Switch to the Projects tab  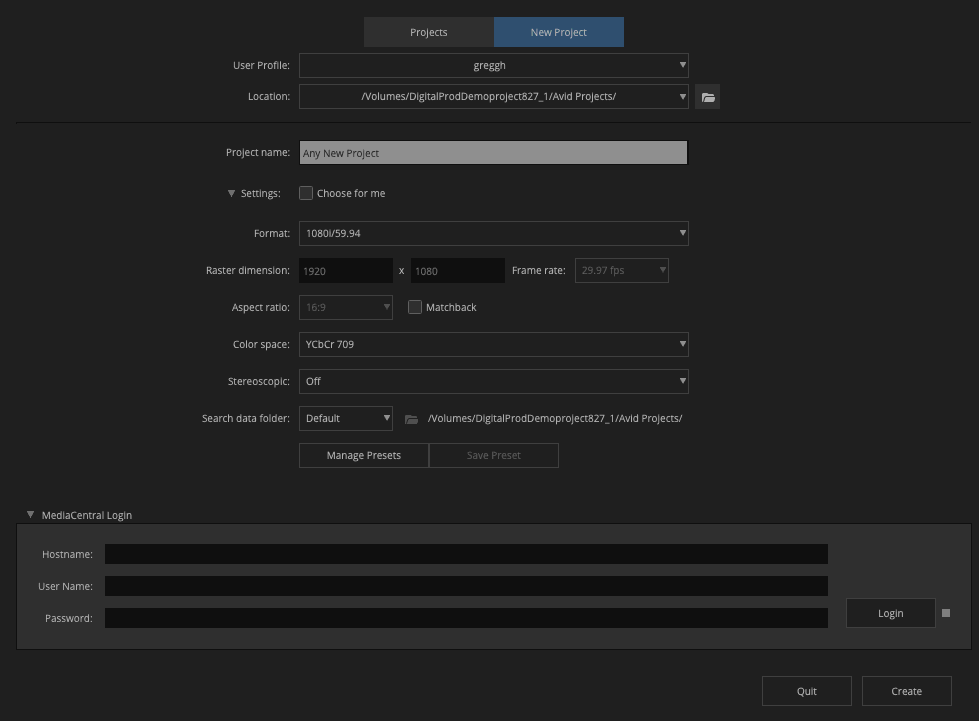428,32
